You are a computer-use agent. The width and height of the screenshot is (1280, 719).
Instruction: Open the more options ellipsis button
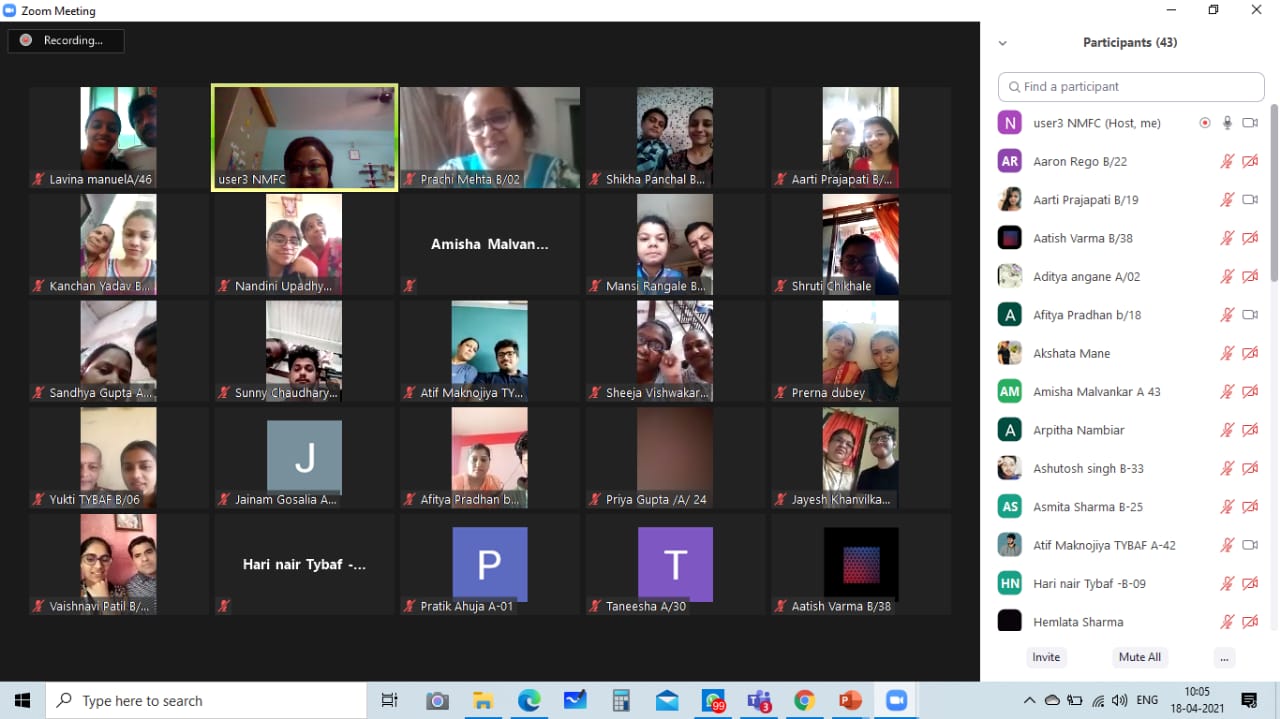click(1224, 657)
